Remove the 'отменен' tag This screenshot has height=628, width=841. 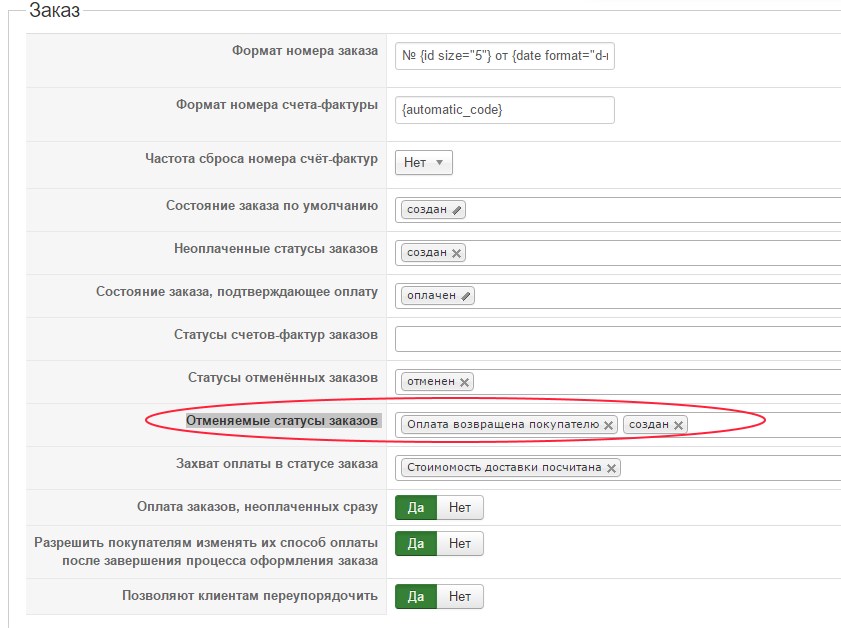tap(465, 382)
